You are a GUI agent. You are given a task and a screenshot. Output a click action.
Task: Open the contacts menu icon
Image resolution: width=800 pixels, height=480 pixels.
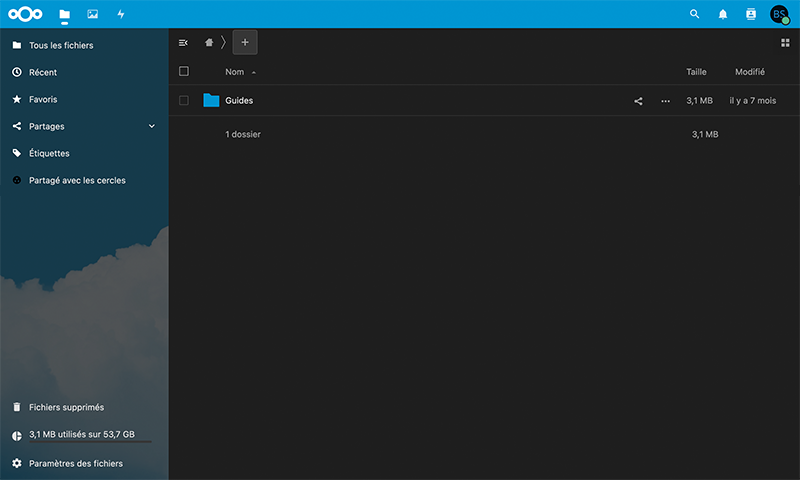pos(751,14)
